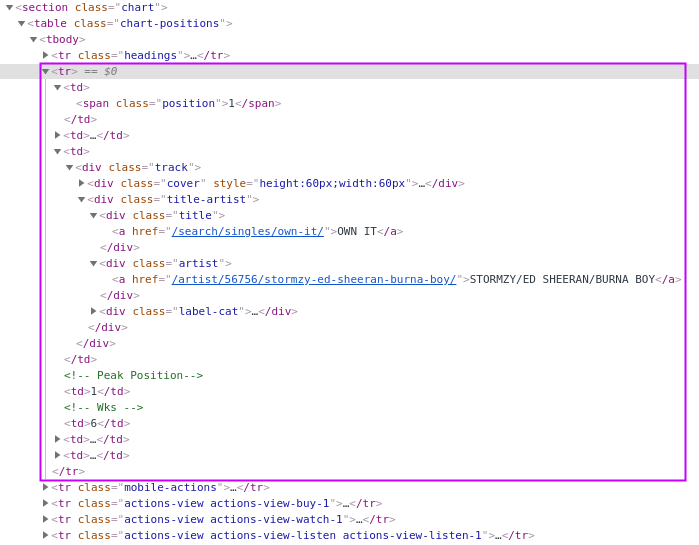Collapse the div title-artist node
Screen dimensions: 699x545
tap(81, 200)
